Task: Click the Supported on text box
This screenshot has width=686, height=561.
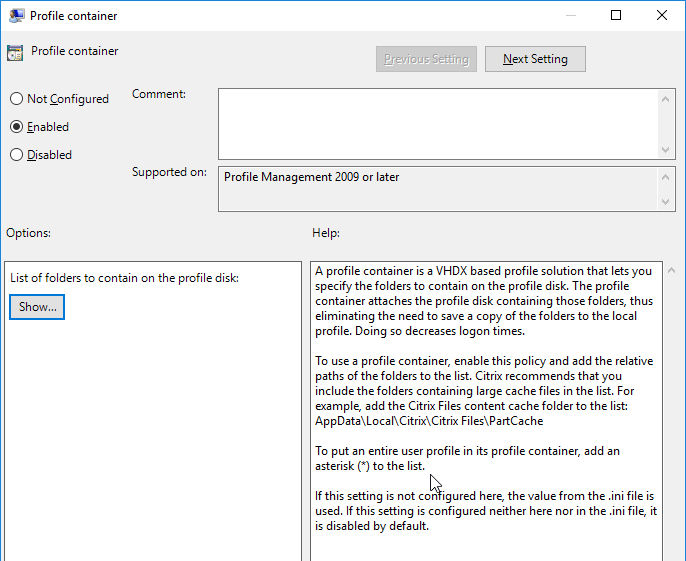Action: 438,189
